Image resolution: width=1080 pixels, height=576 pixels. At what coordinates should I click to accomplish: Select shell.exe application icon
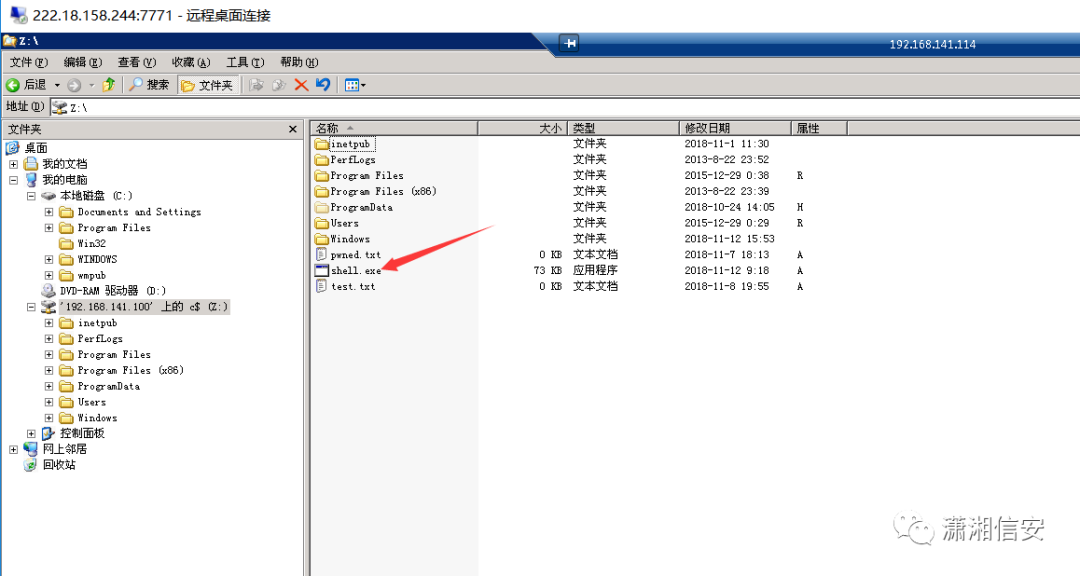[x=322, y=271]
